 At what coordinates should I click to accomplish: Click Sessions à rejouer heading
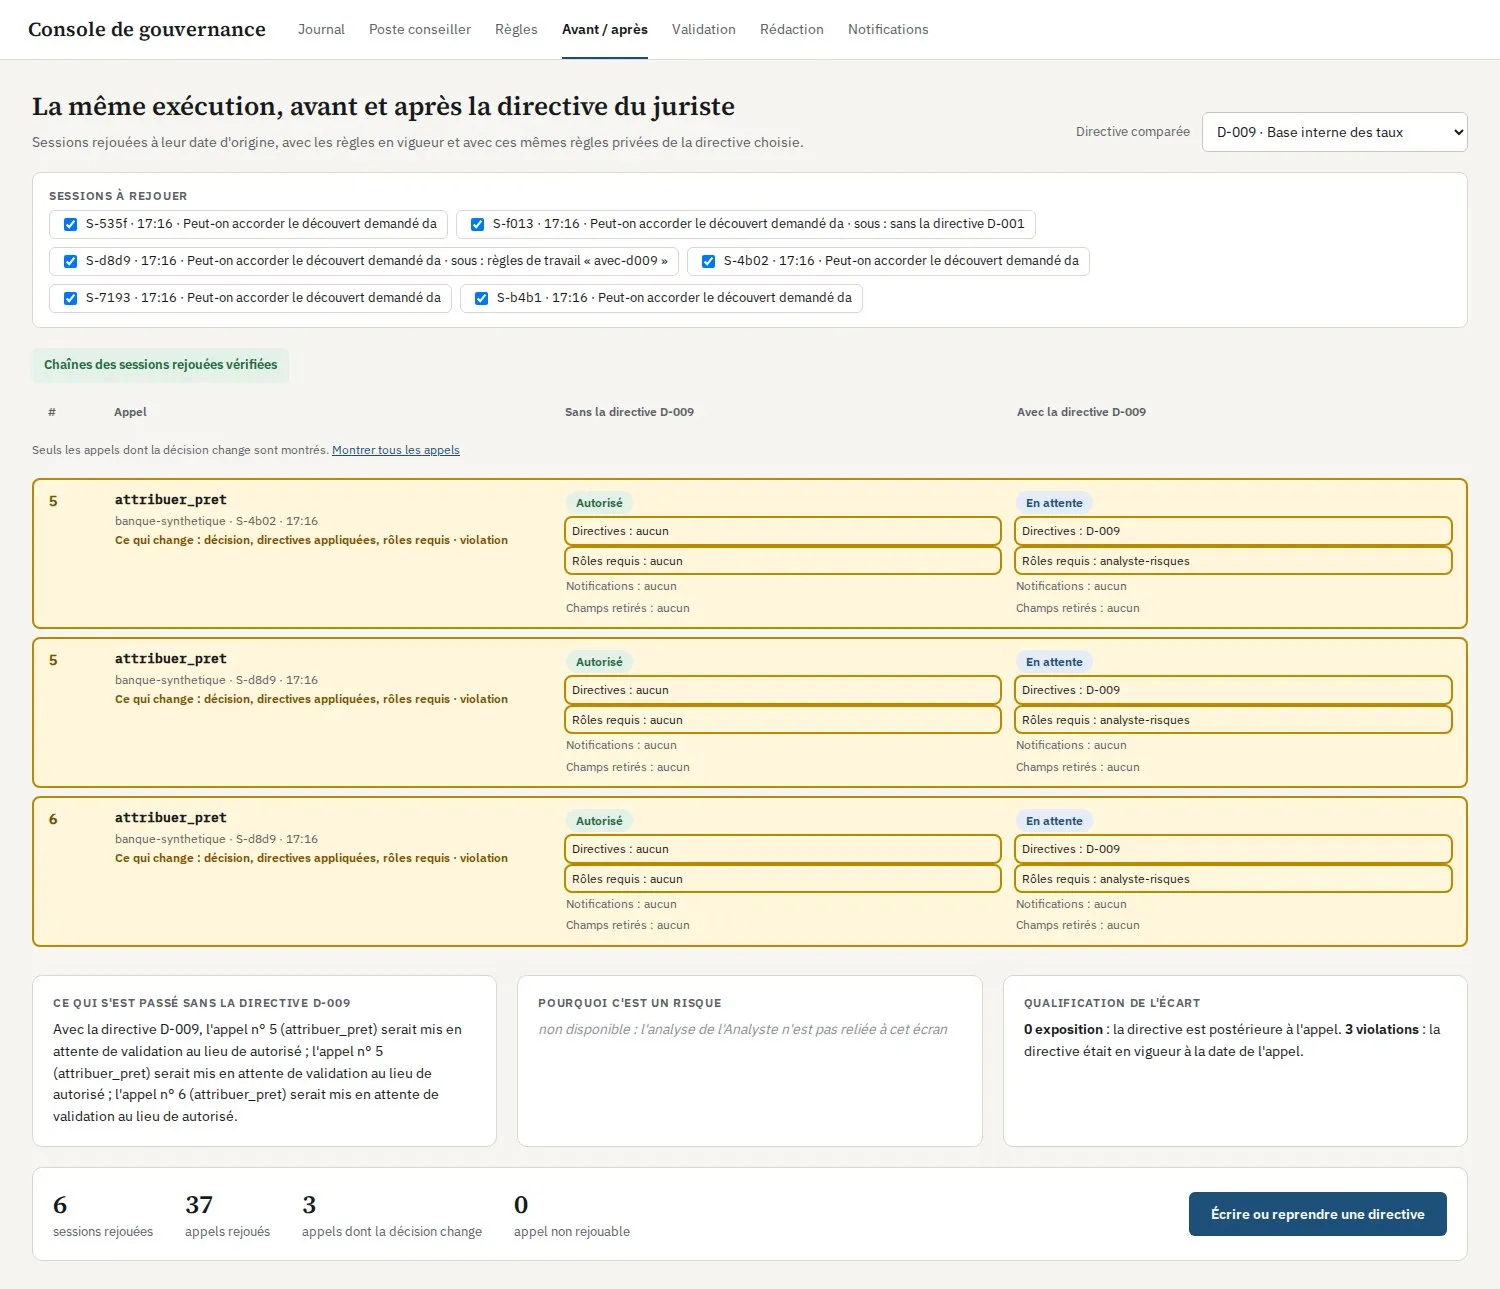pyautogui.click(x=118, y=196)
